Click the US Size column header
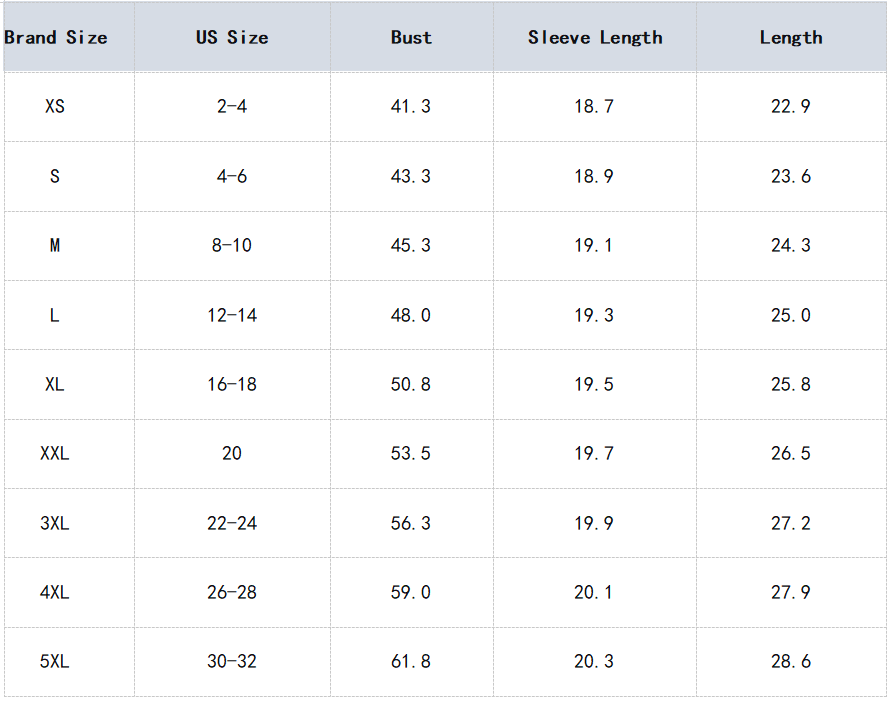This screenshot has height=701, width=888. click(232, 38)
